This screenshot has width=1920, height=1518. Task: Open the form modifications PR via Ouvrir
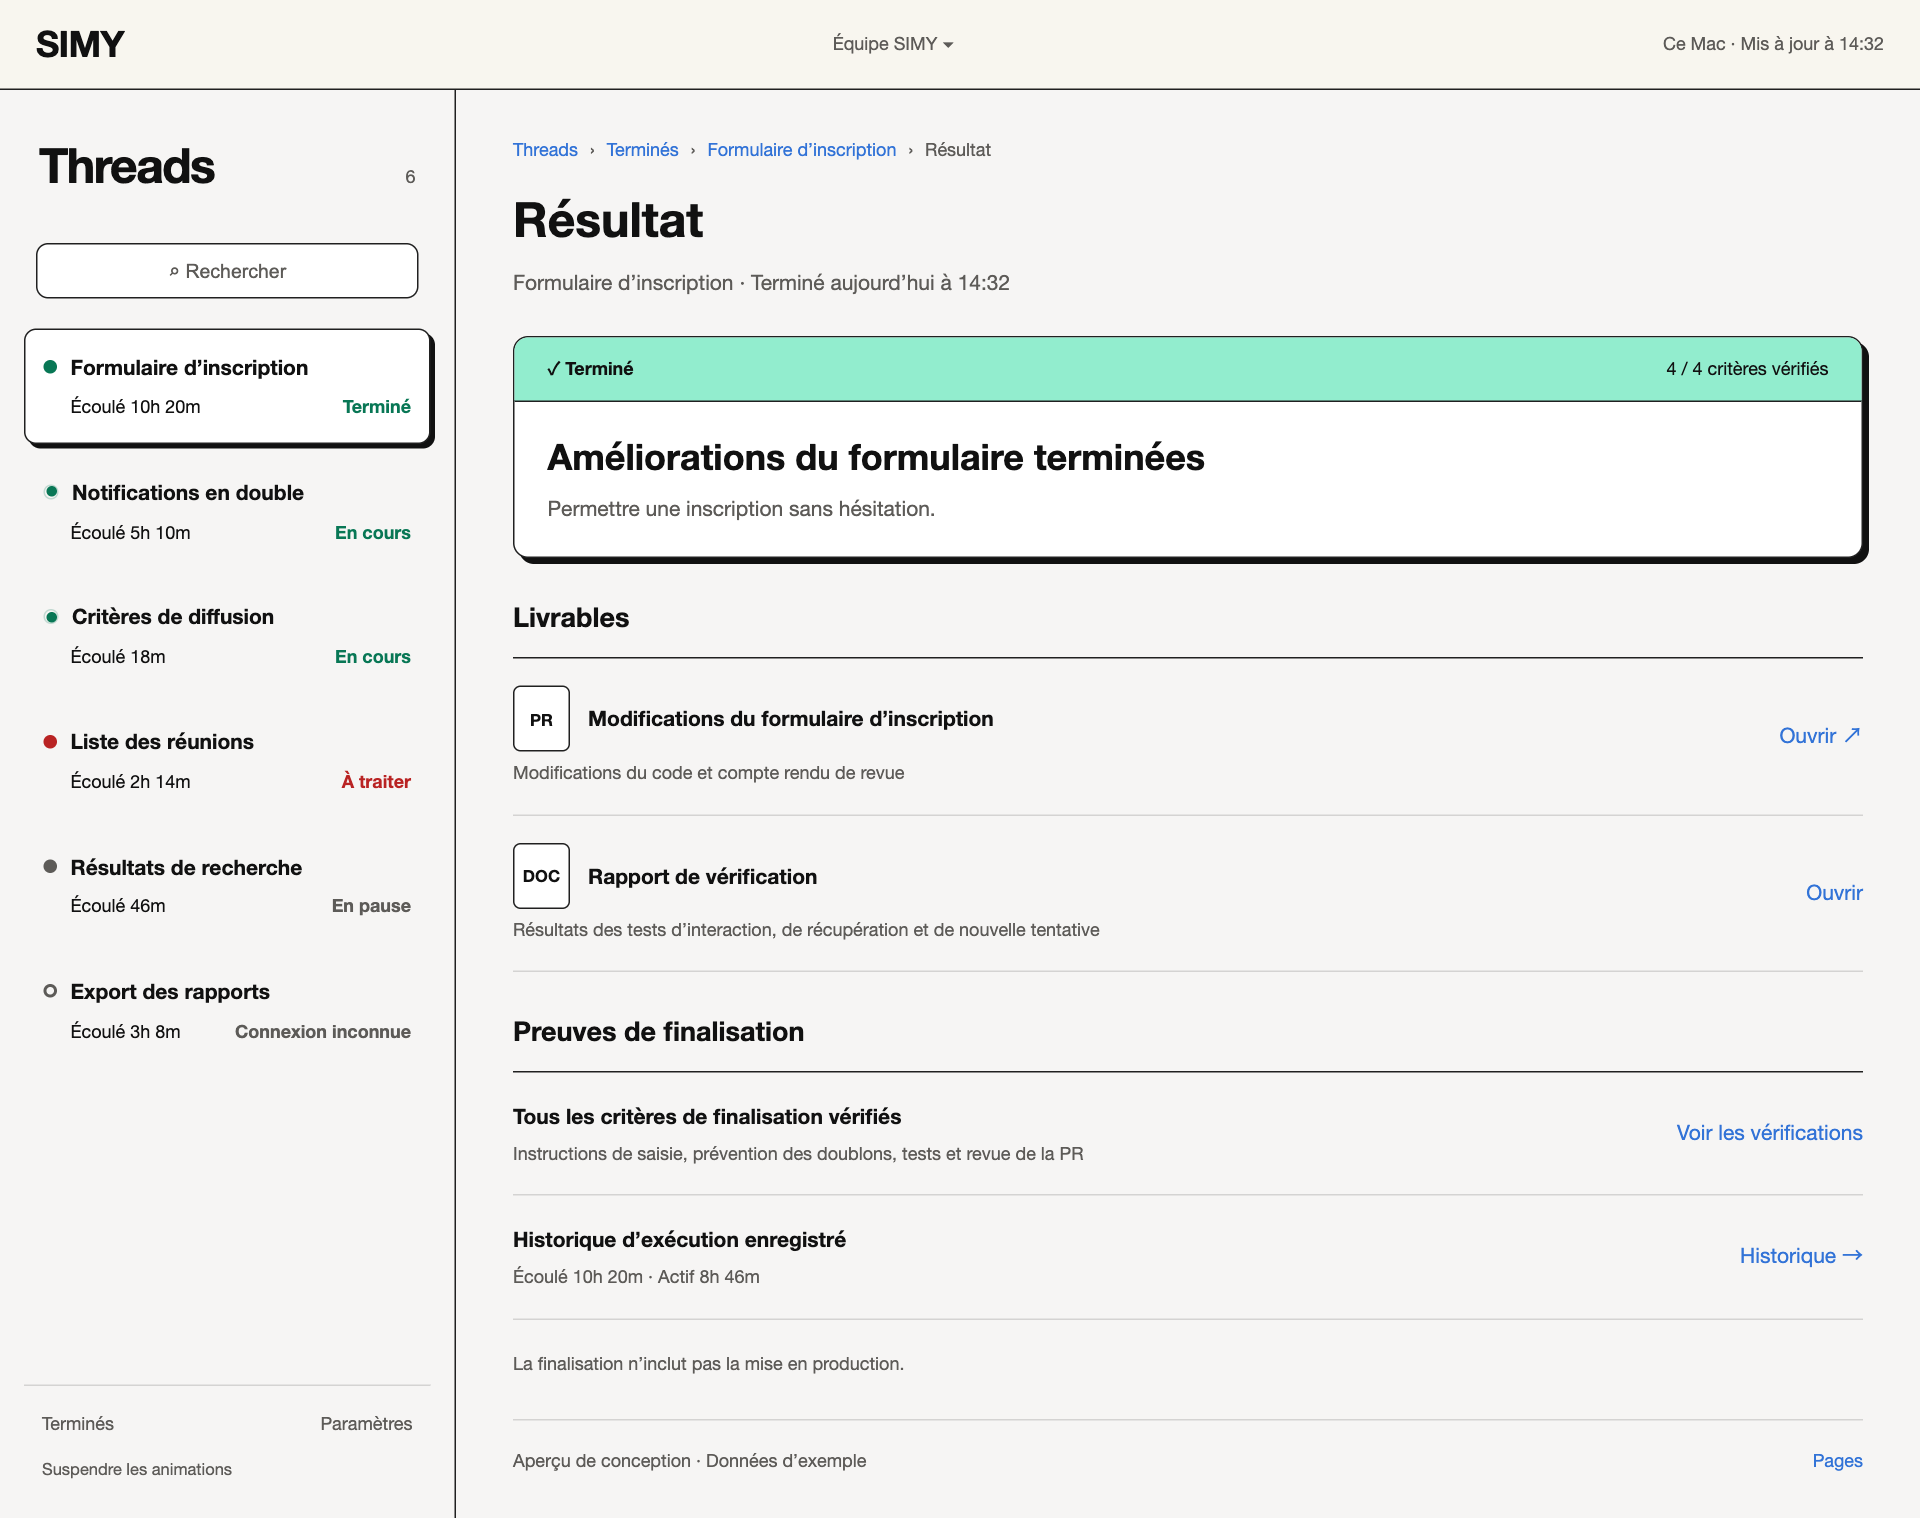pos(1820,736)
